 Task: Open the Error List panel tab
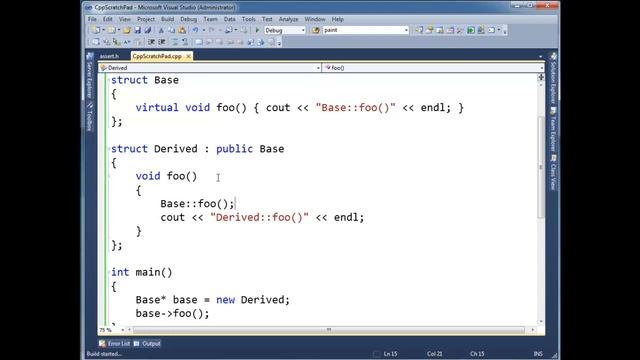(x=115, y=344)
